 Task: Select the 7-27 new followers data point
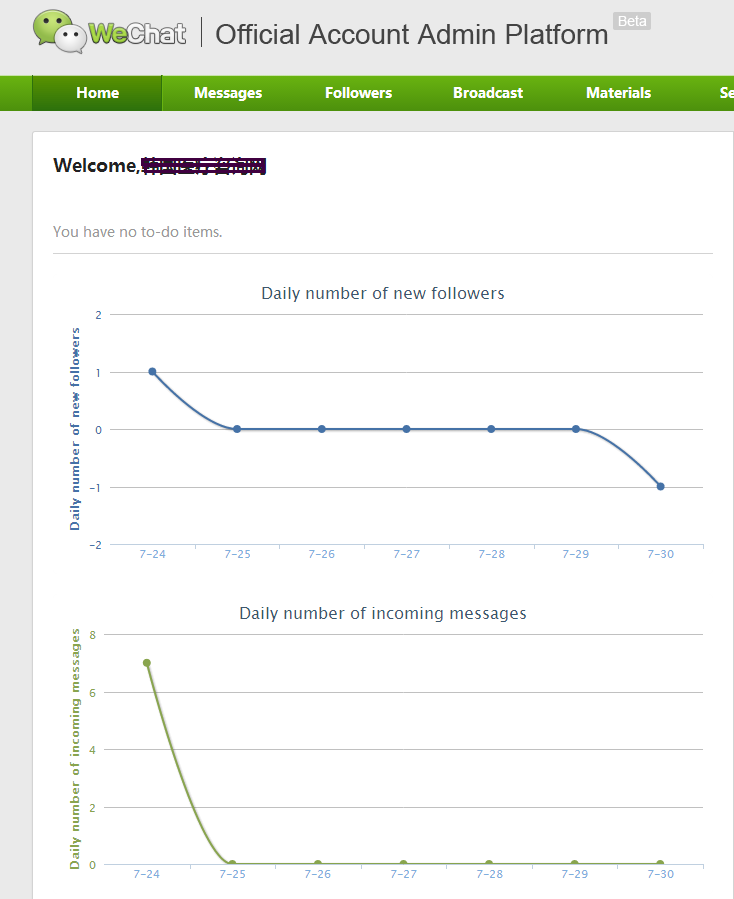tap(406, 429)
